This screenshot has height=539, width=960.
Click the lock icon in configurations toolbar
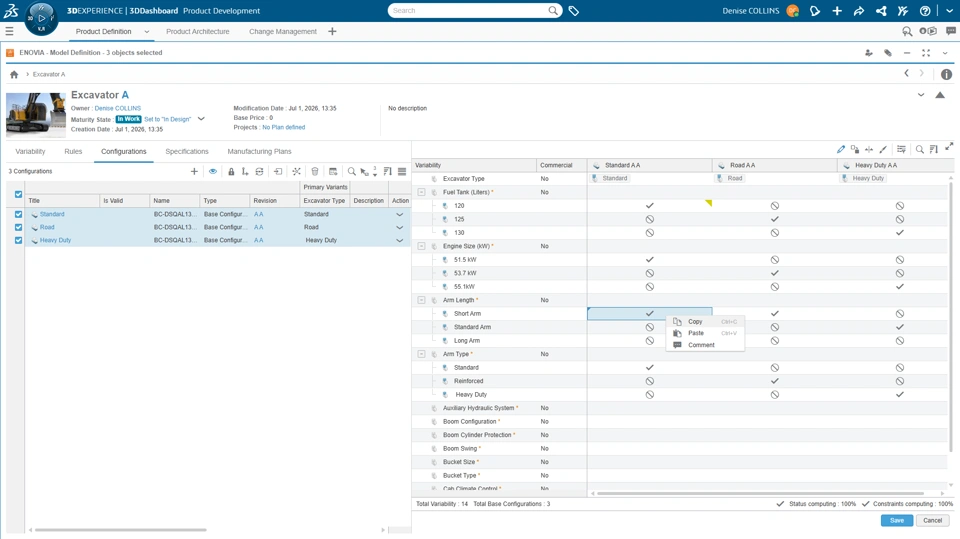point(231,172)
